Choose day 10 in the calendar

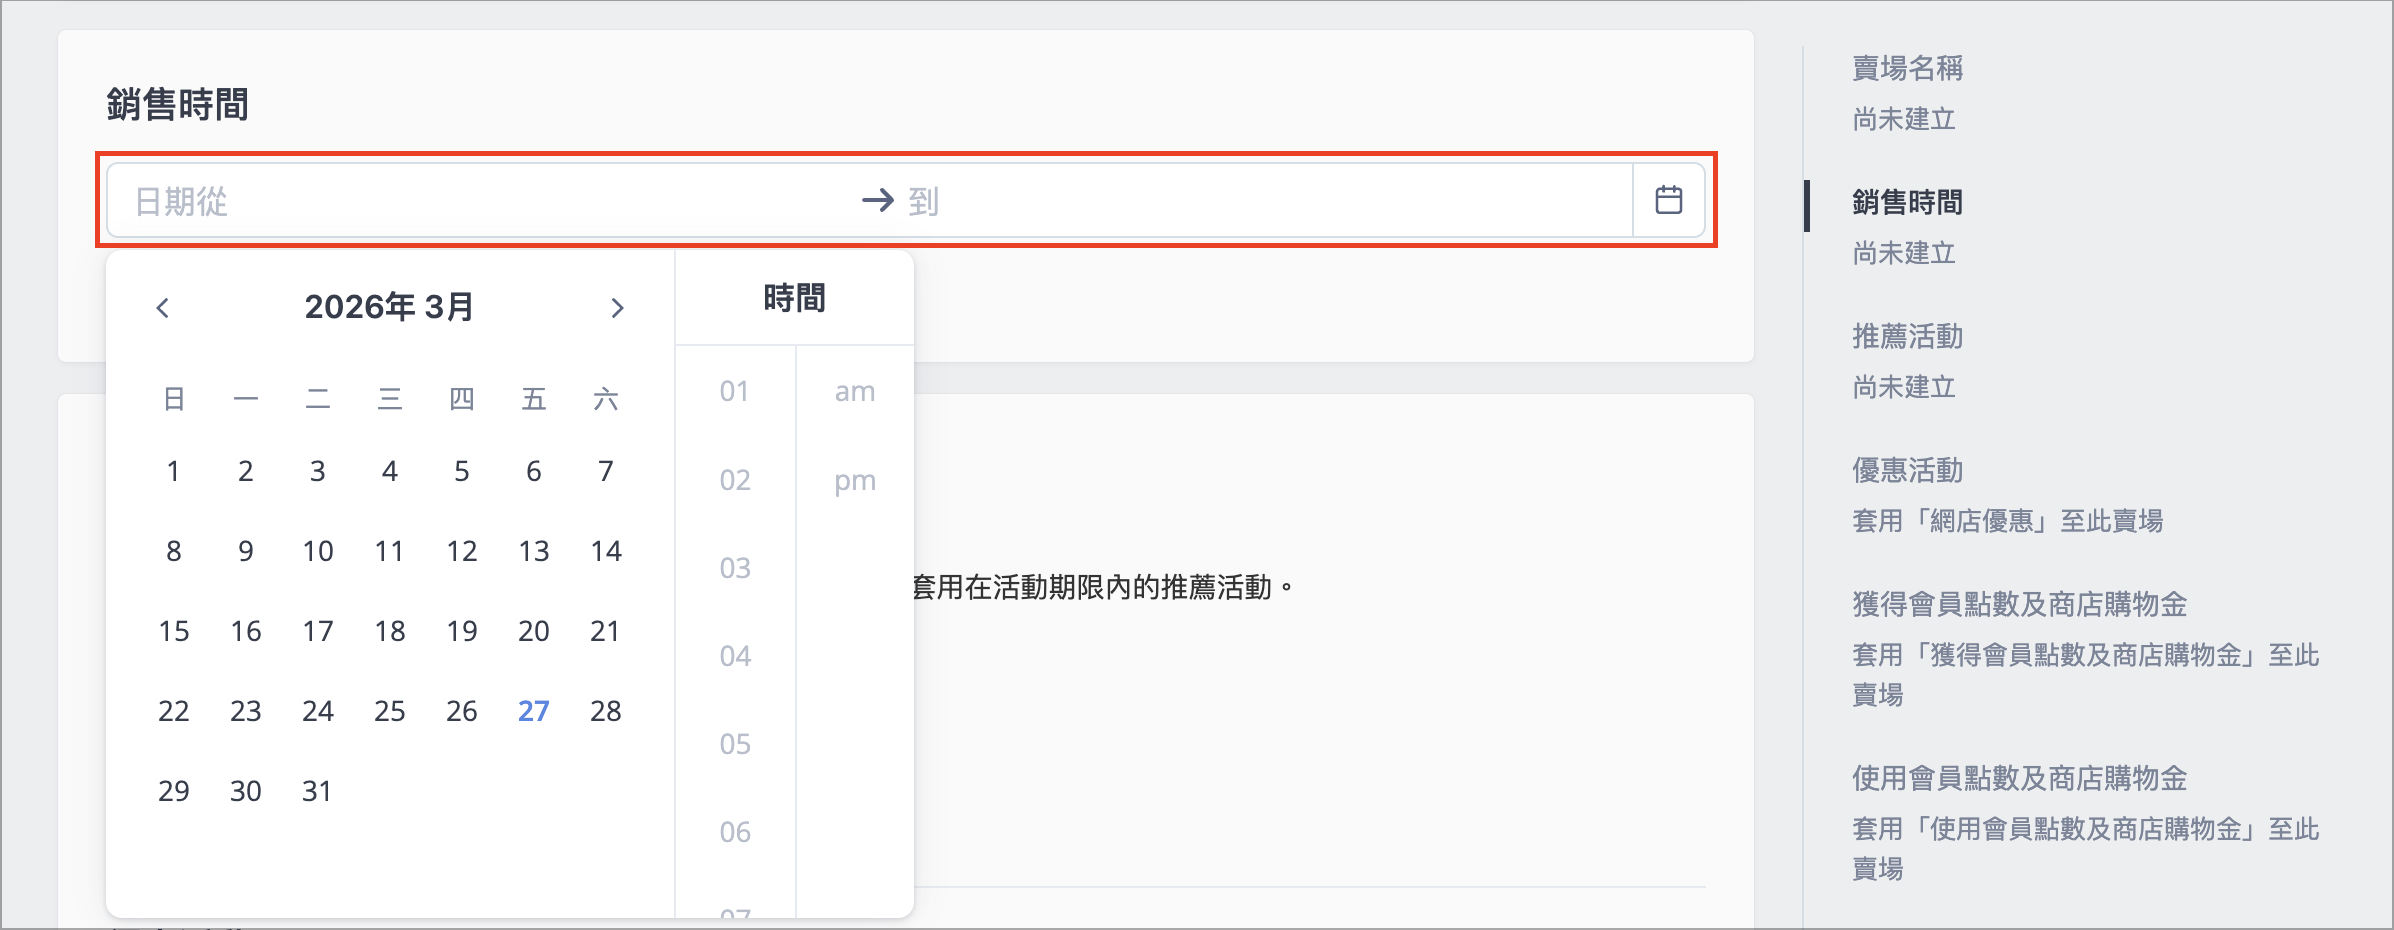pos(318,551)
